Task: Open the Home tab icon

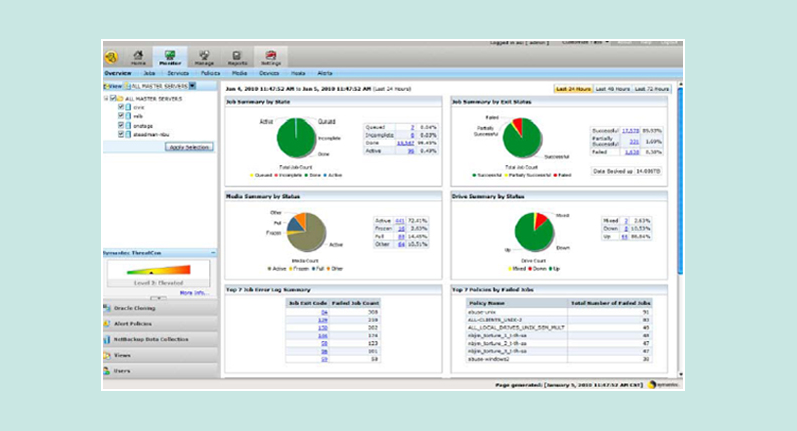Action: 138,57
